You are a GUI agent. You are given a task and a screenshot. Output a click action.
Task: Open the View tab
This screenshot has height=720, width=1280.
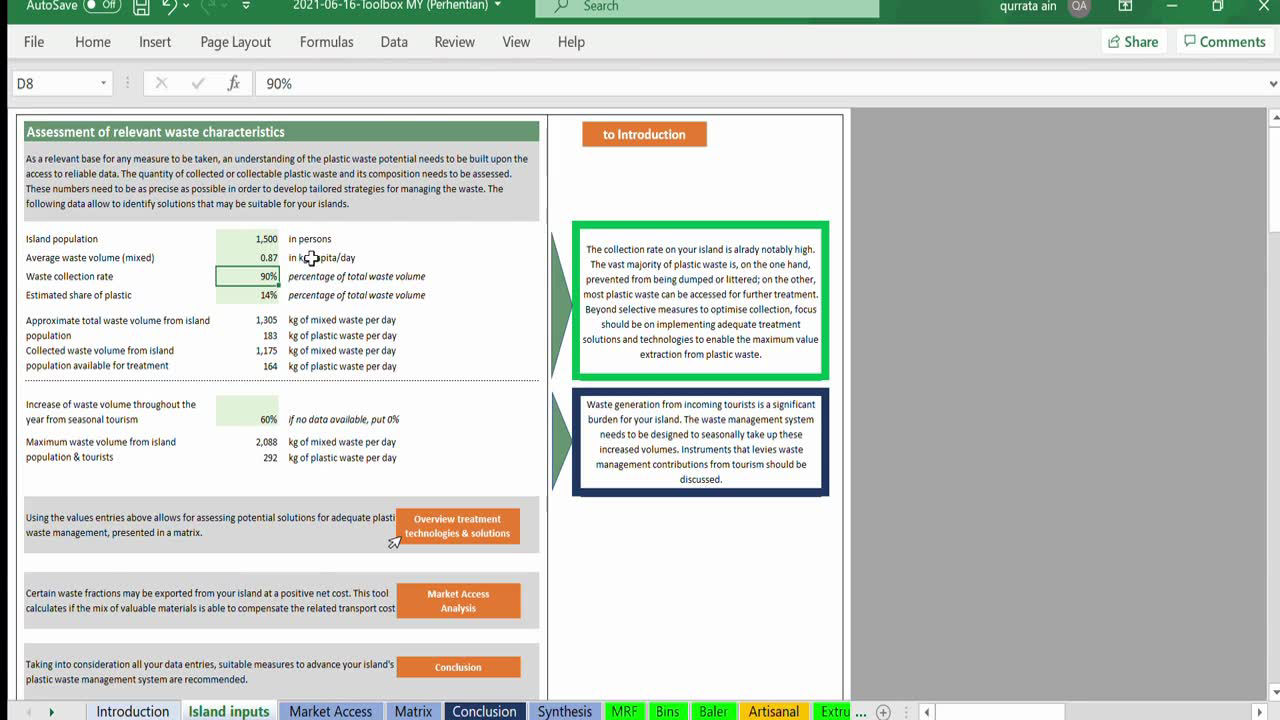pyautogui.click(x=516, y=42)
